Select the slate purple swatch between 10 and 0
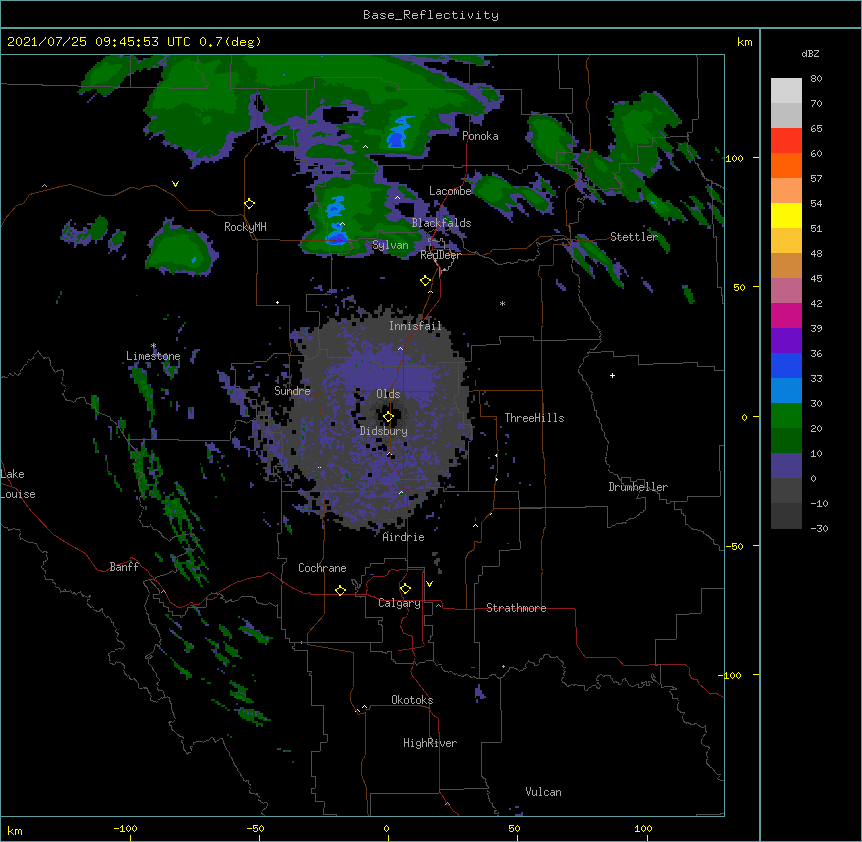Viewport: 862px width, 842px height. point(786,466)
